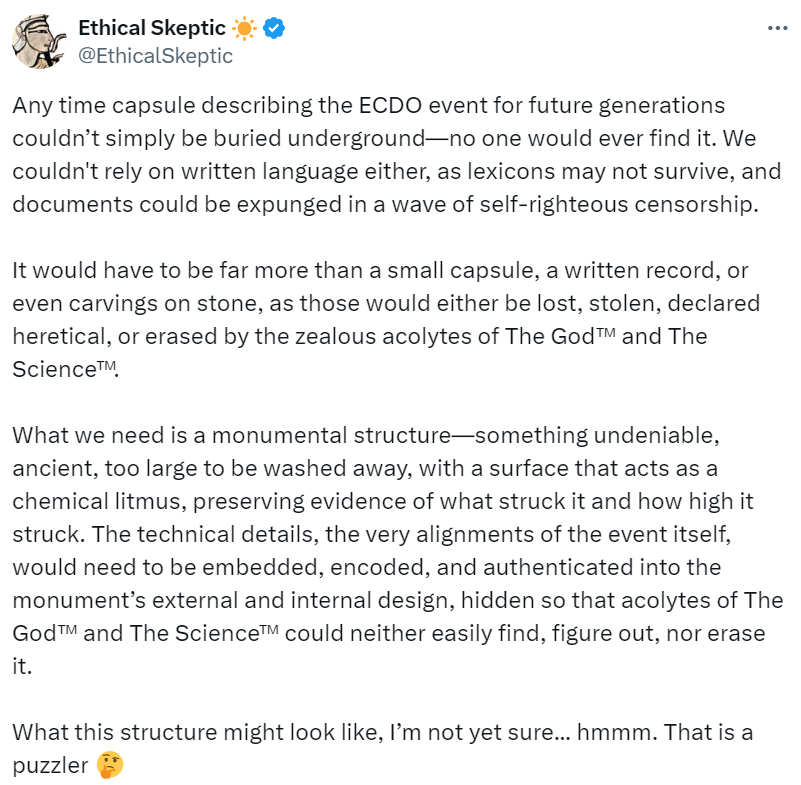Click the word "puzzler" before the emoji
Image resolution: width=801 pixels, height=785 pixels.
pyautogui.click(x=50, y=766)
